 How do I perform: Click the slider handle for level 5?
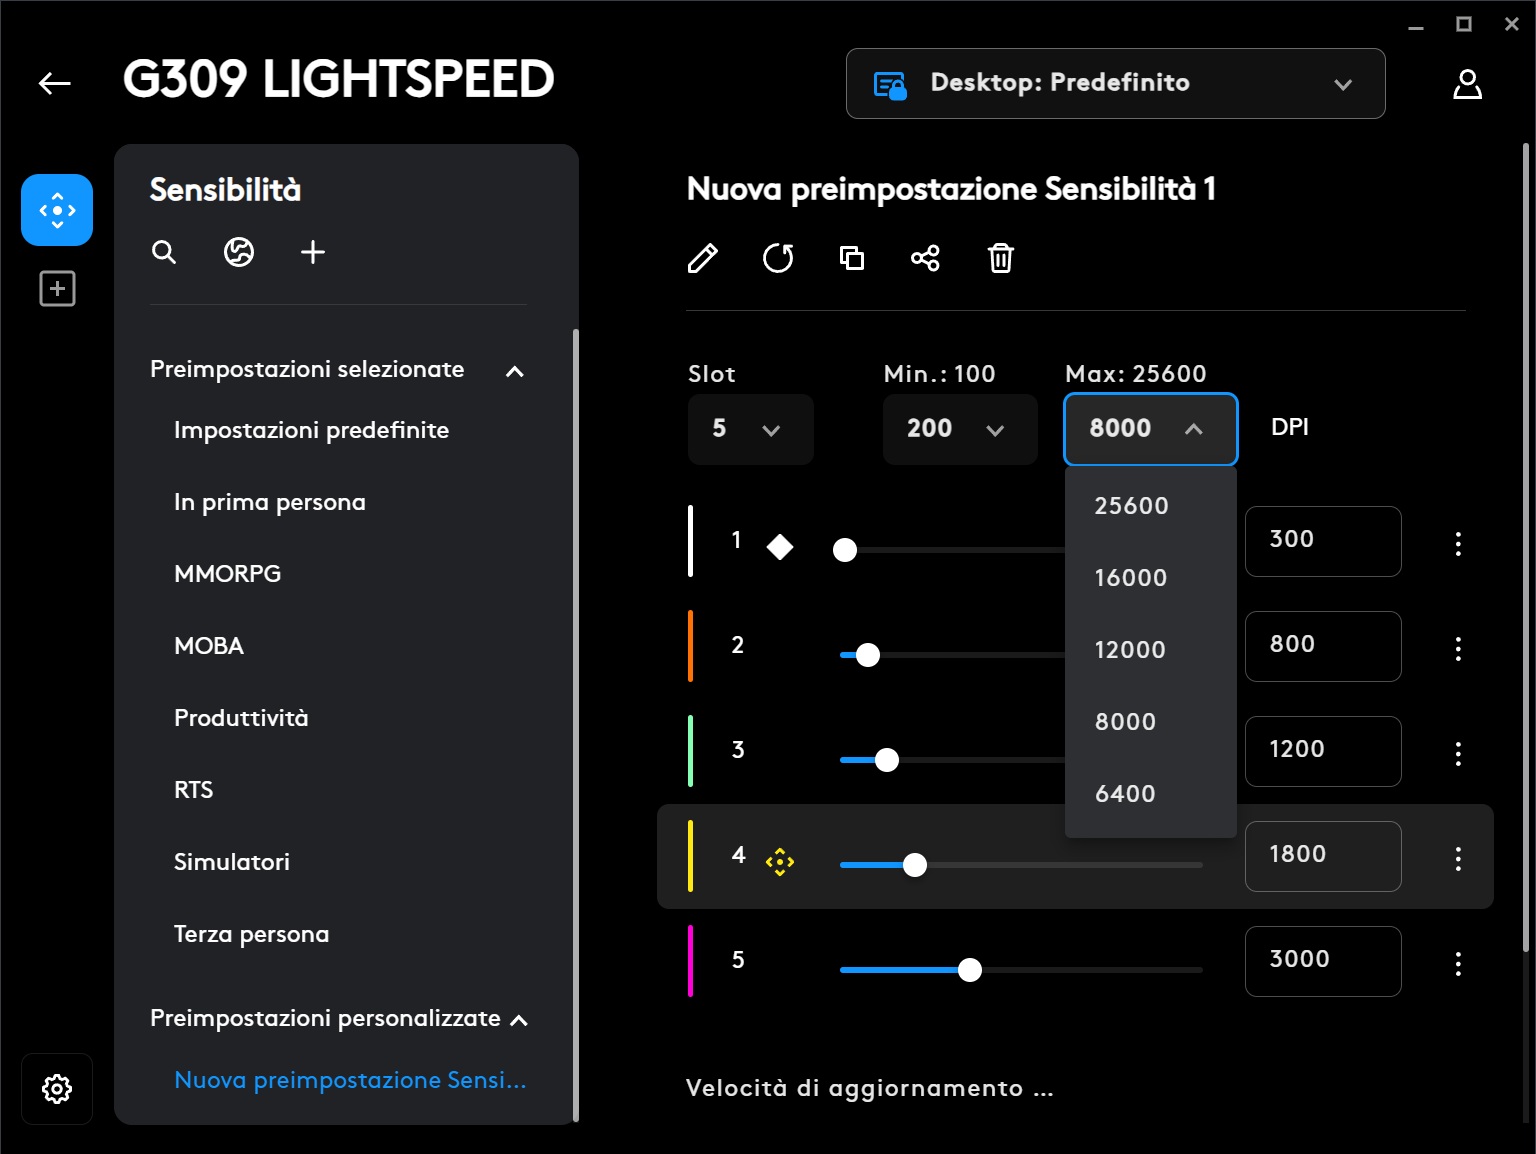click(x=970, y=970)
